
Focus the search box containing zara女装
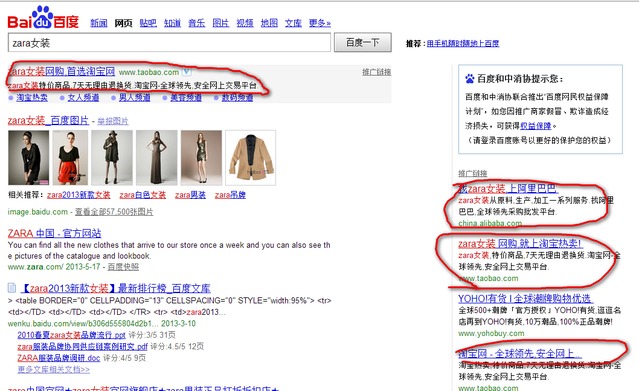[x=169, y=42]
